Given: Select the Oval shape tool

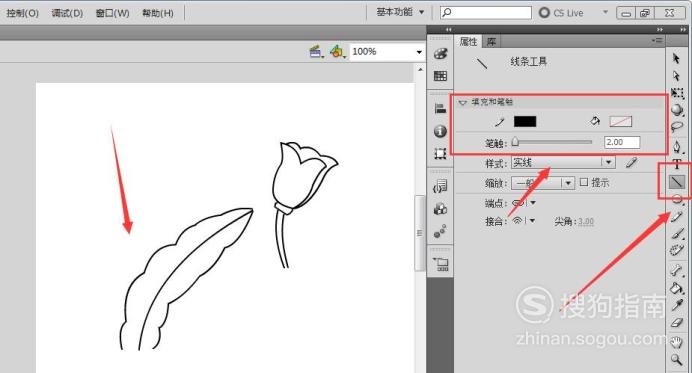Looking at the screenshot, I should [x=677, y=200].
